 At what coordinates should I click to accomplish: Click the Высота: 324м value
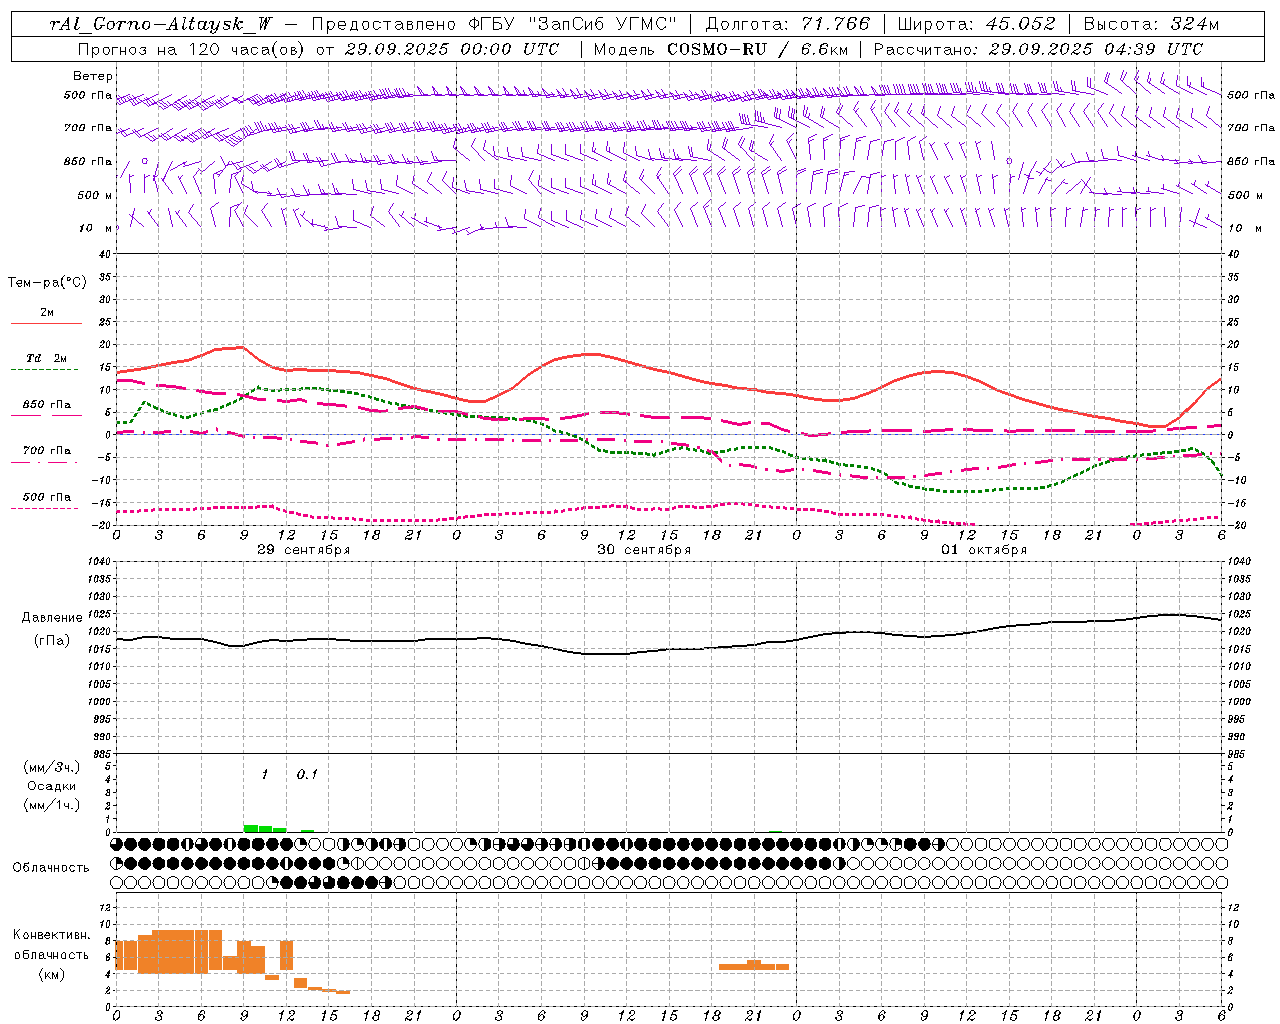pos(1151,24)
